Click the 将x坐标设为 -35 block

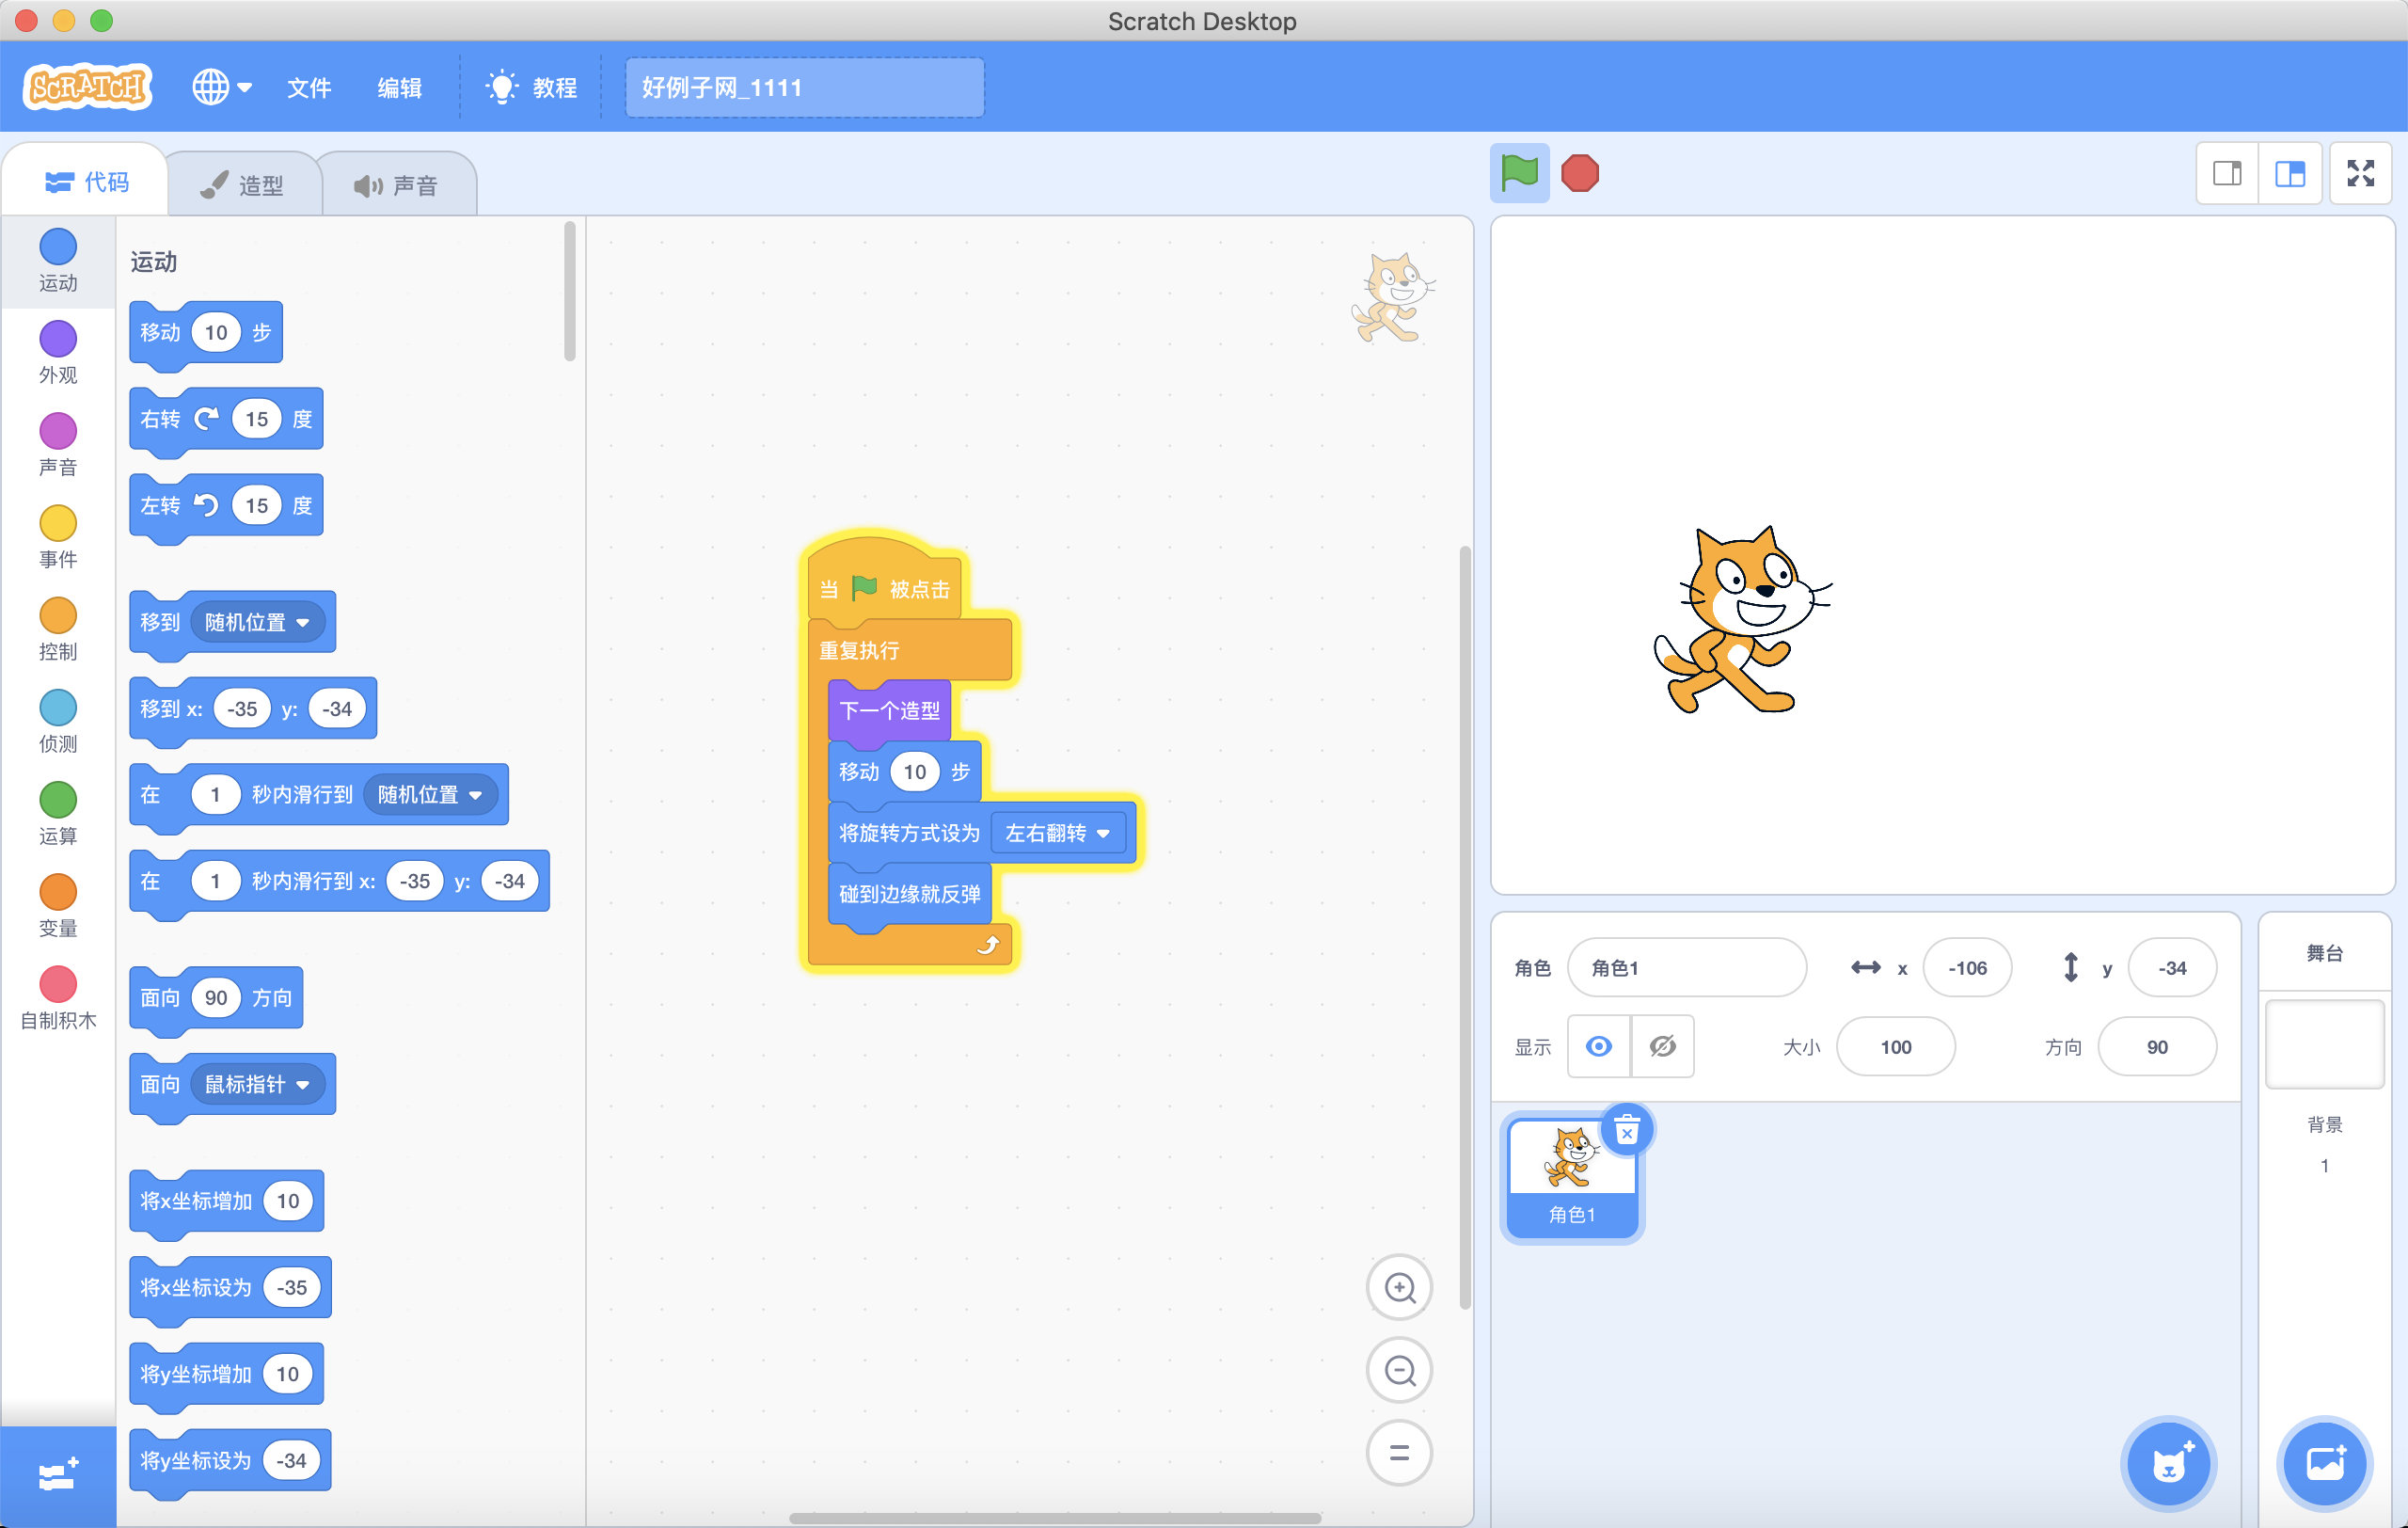230,1288
